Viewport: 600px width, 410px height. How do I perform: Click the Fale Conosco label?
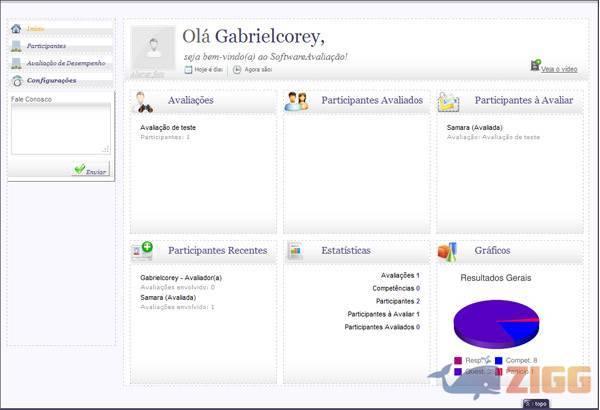click(x=31, y=99)
